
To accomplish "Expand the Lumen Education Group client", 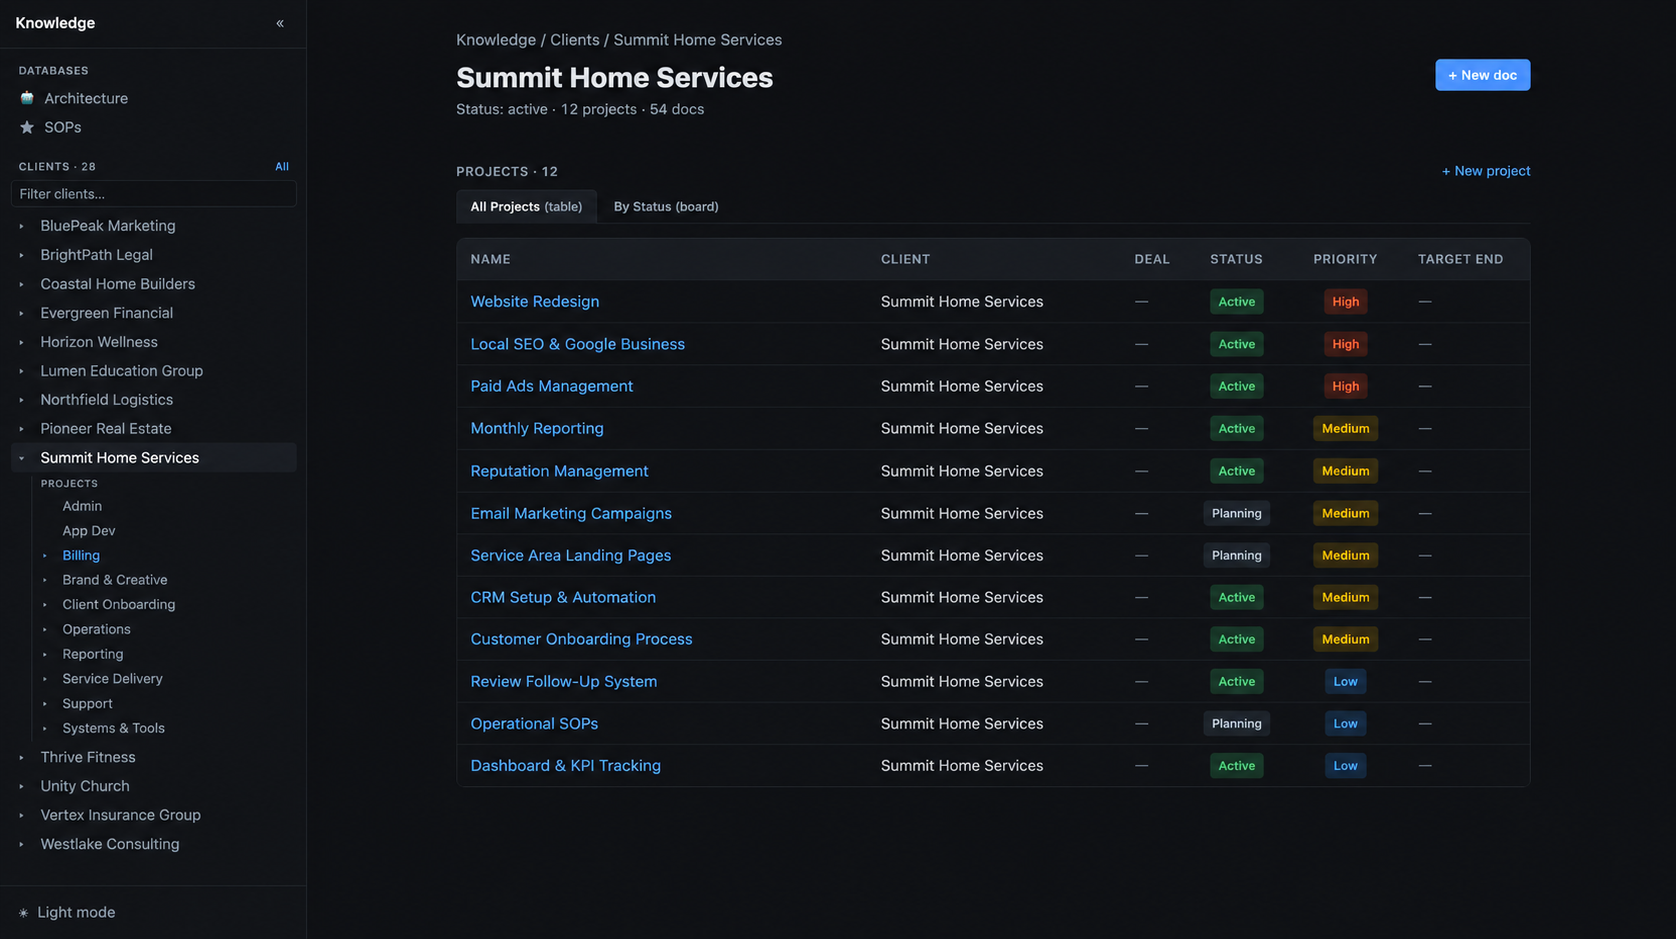I will pos(22,371).
